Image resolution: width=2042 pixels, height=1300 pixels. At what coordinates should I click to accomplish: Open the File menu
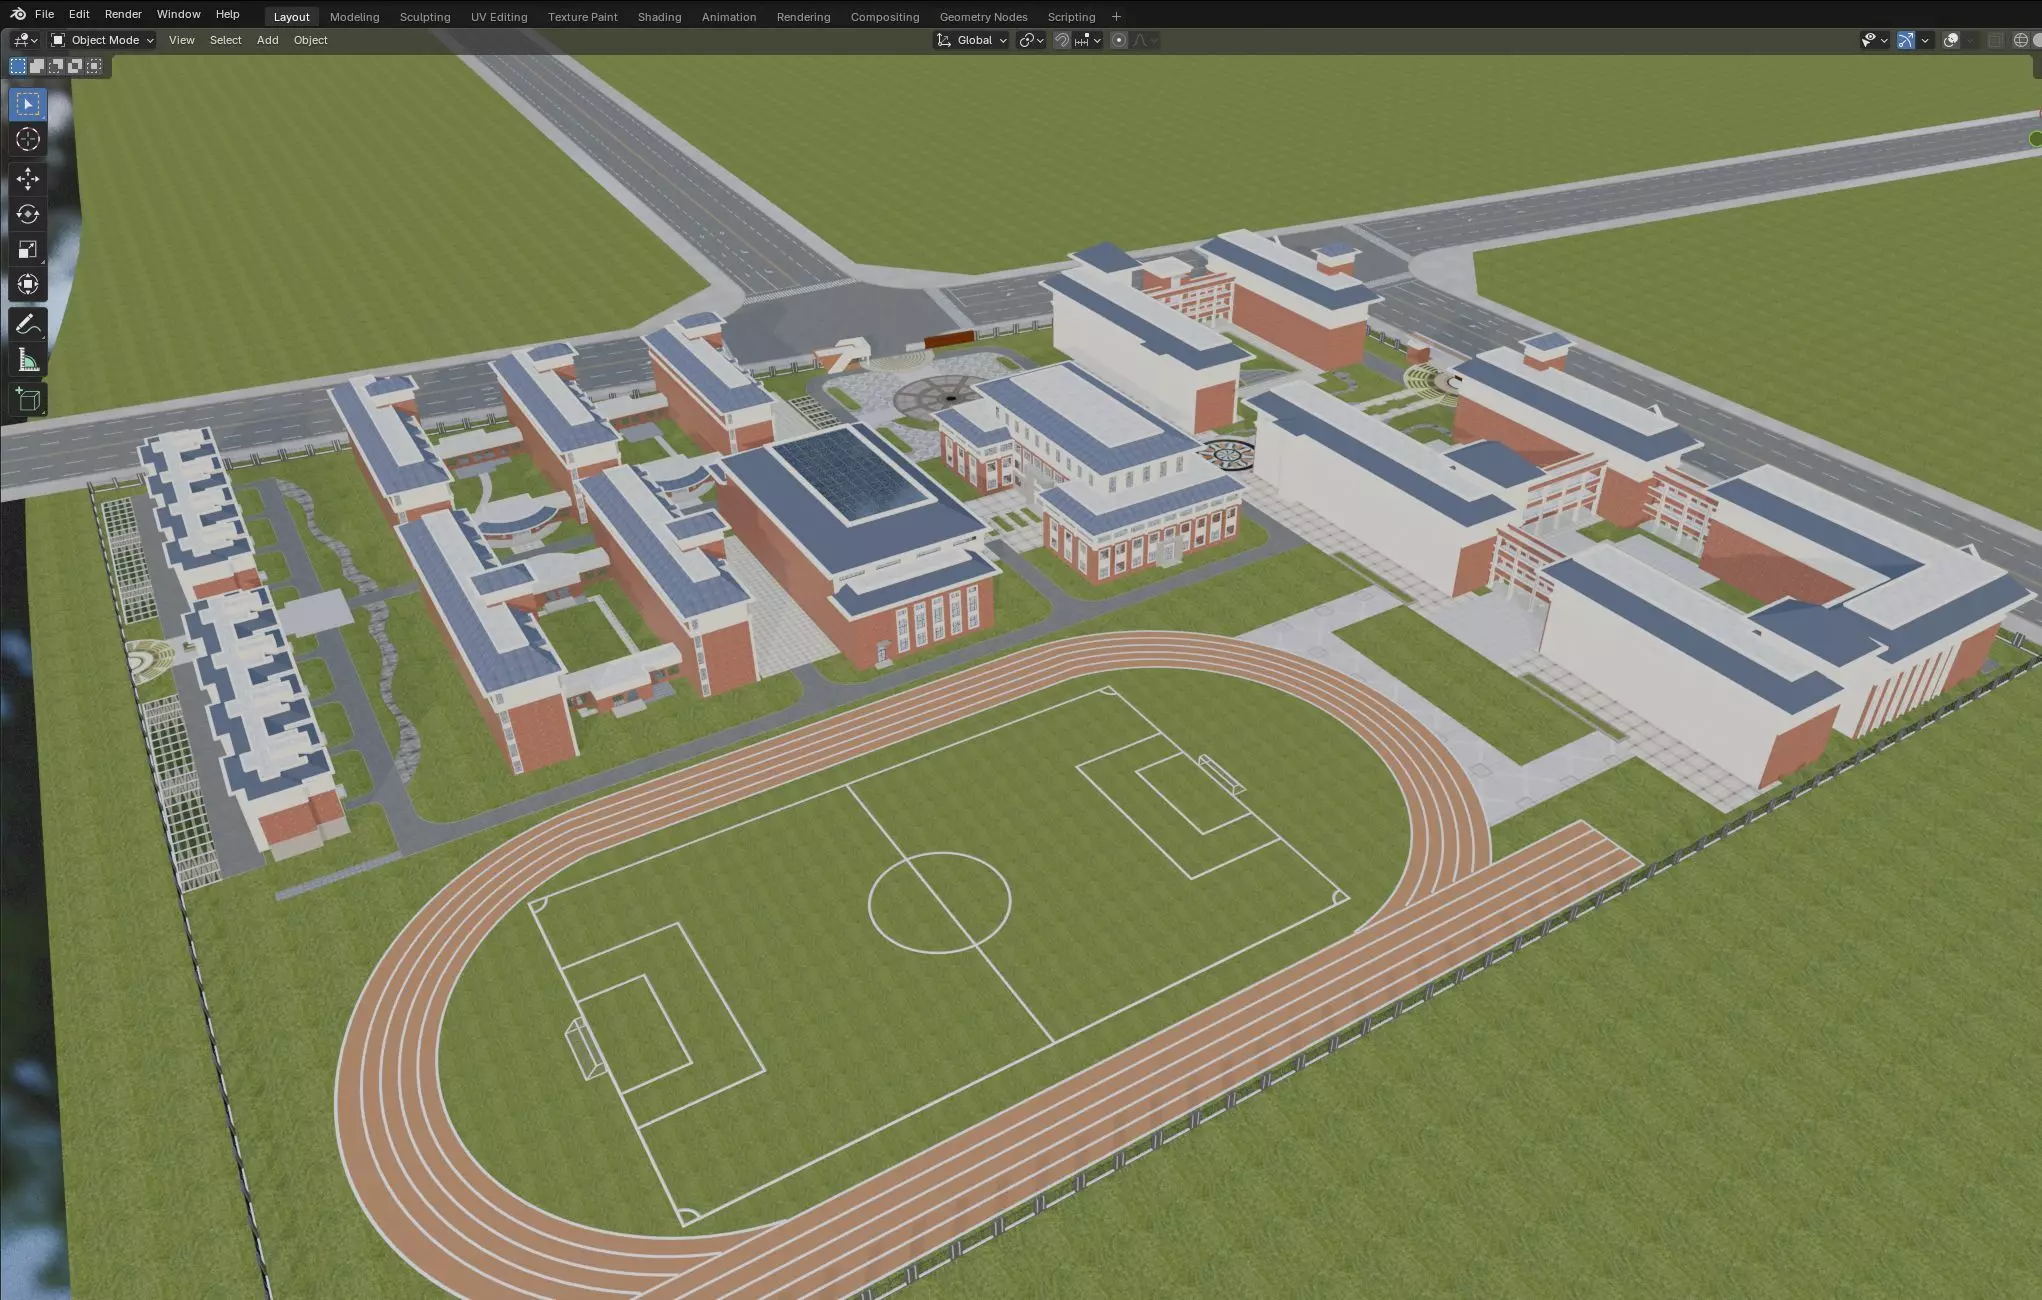pyautogui.click(x=44, y=14)
